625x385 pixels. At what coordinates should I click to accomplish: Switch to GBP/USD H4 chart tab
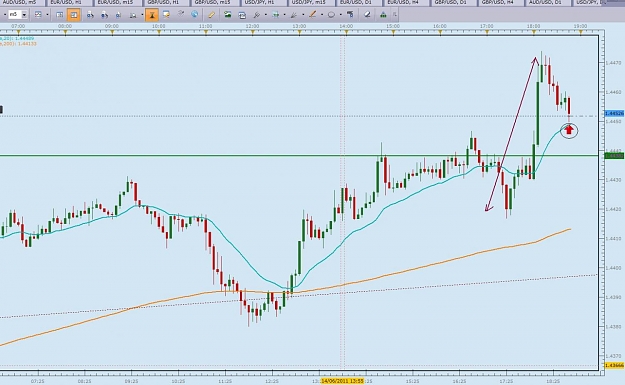[x=501, y=2]
